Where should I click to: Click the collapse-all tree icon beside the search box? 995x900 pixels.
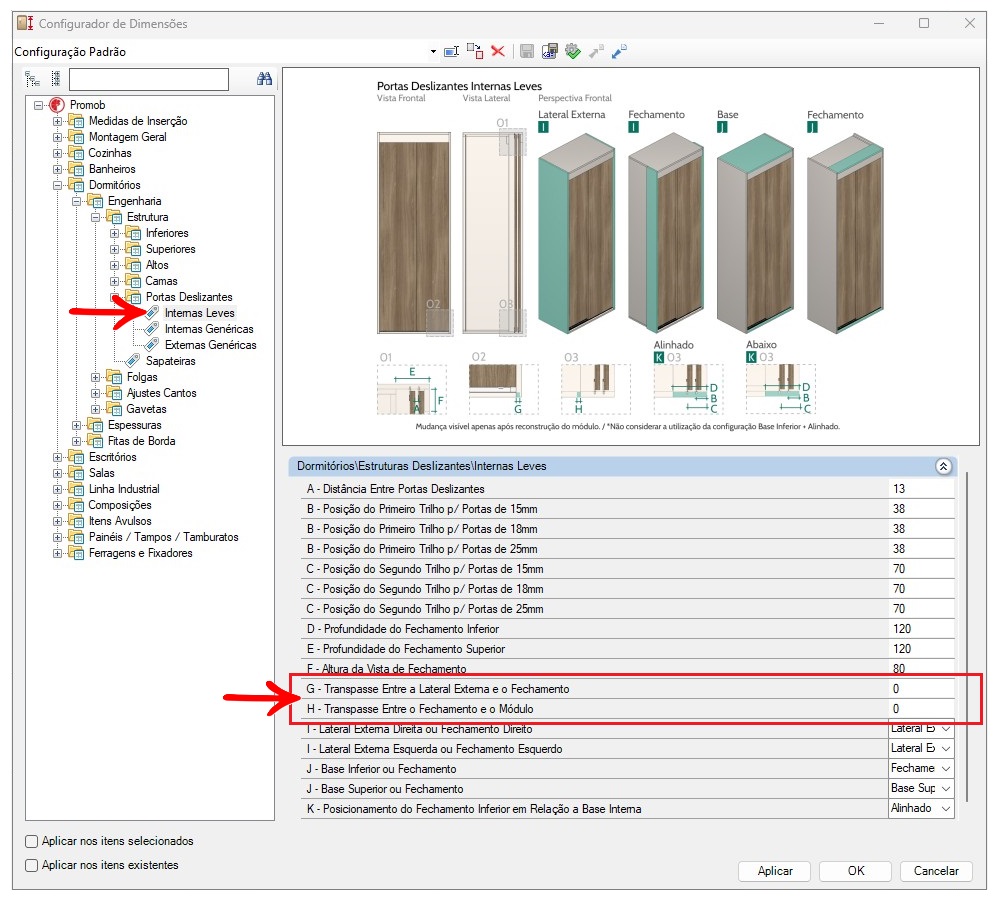pos(55,79)
